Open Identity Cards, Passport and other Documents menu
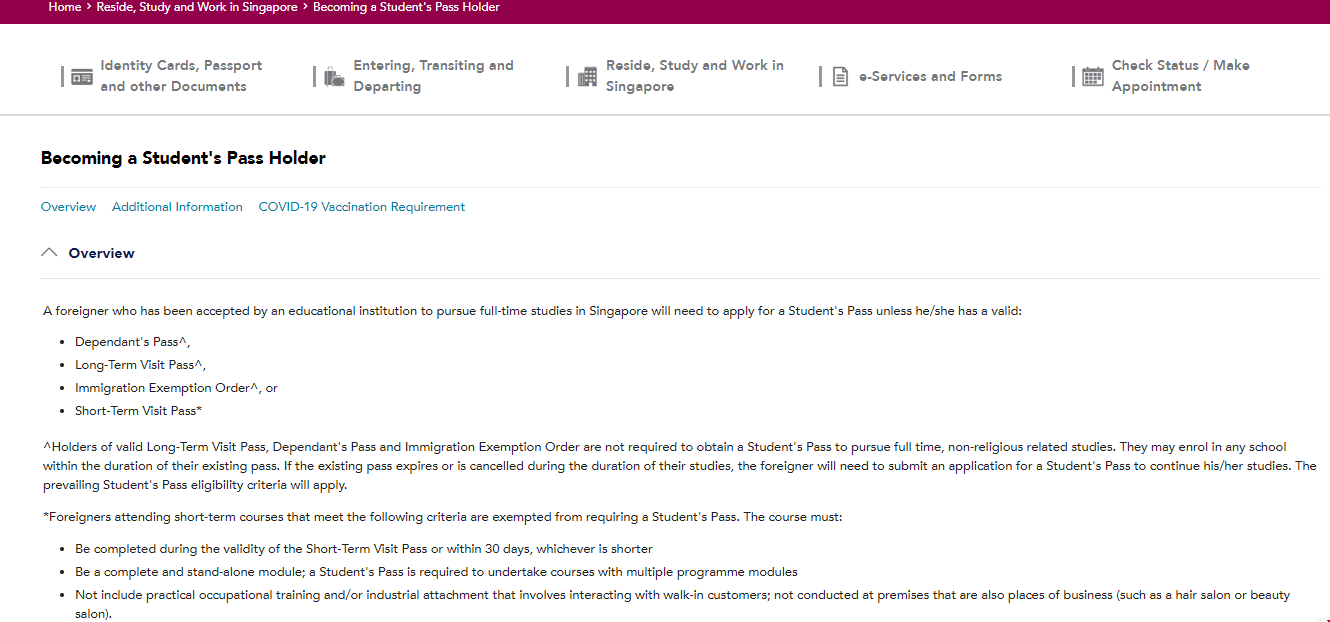The height and width of the screenshot is (622, 1330). pyautogui.click(x=181, y=76)
